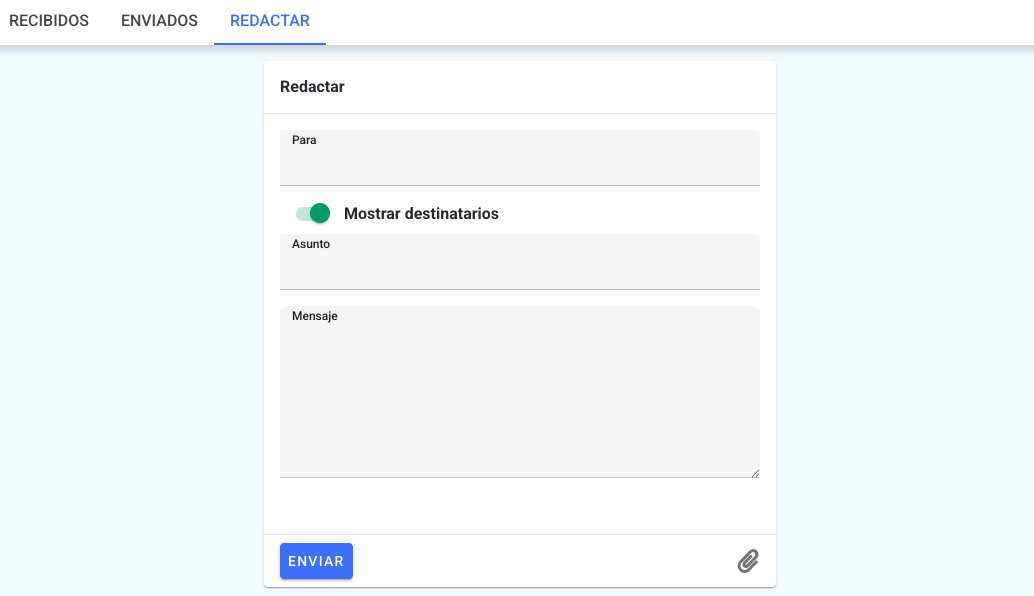Click the Mensaje field label
Viewport: 1034px width, 596px height.
tap(315, 316)
